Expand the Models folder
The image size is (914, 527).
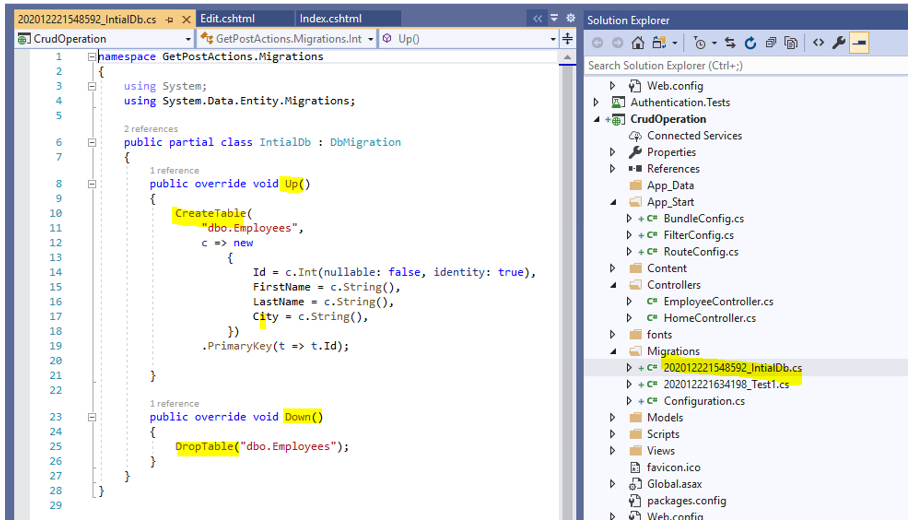tap(613, 418)
